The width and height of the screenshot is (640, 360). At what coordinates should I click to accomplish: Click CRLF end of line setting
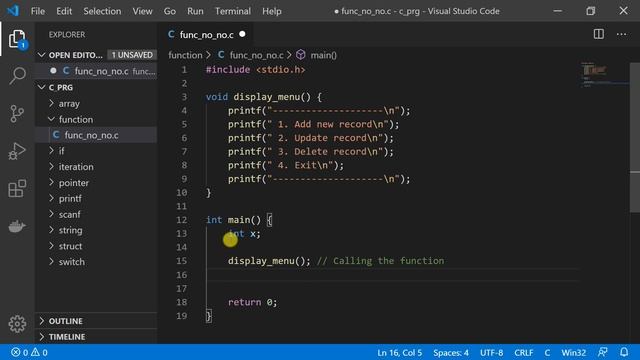524,352
